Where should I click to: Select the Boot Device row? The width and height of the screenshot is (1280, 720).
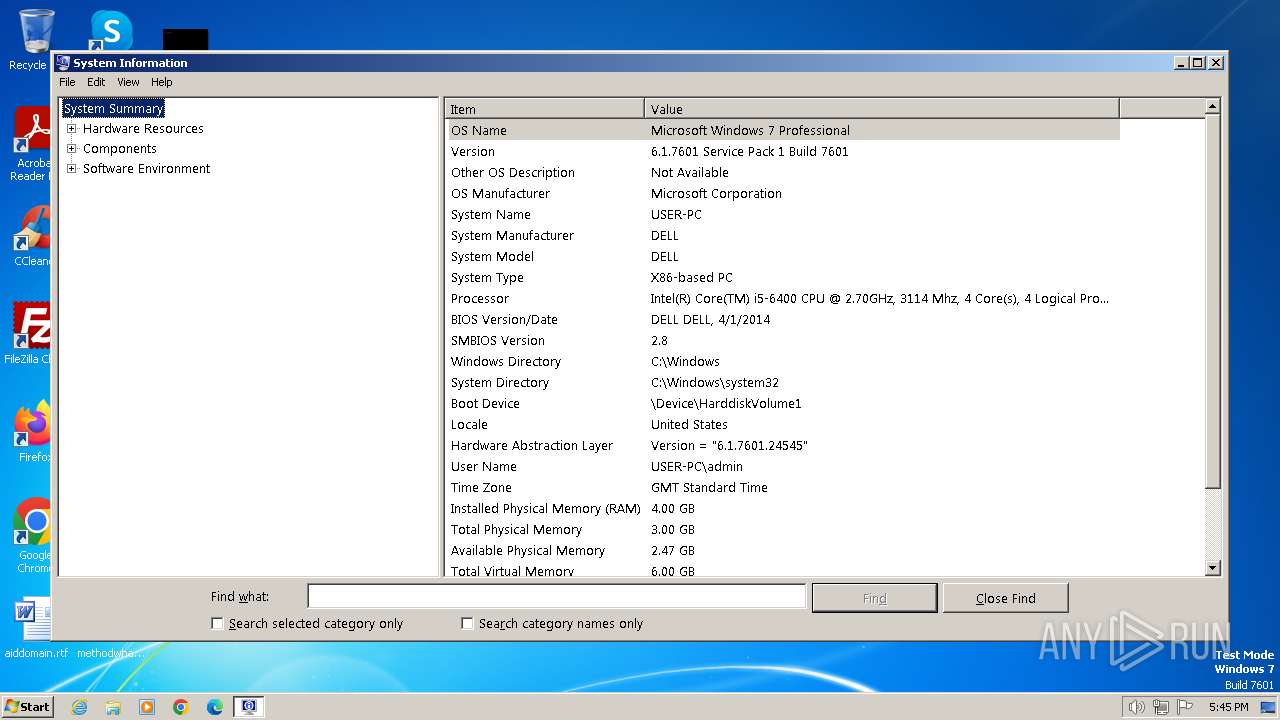coord(783,403)
